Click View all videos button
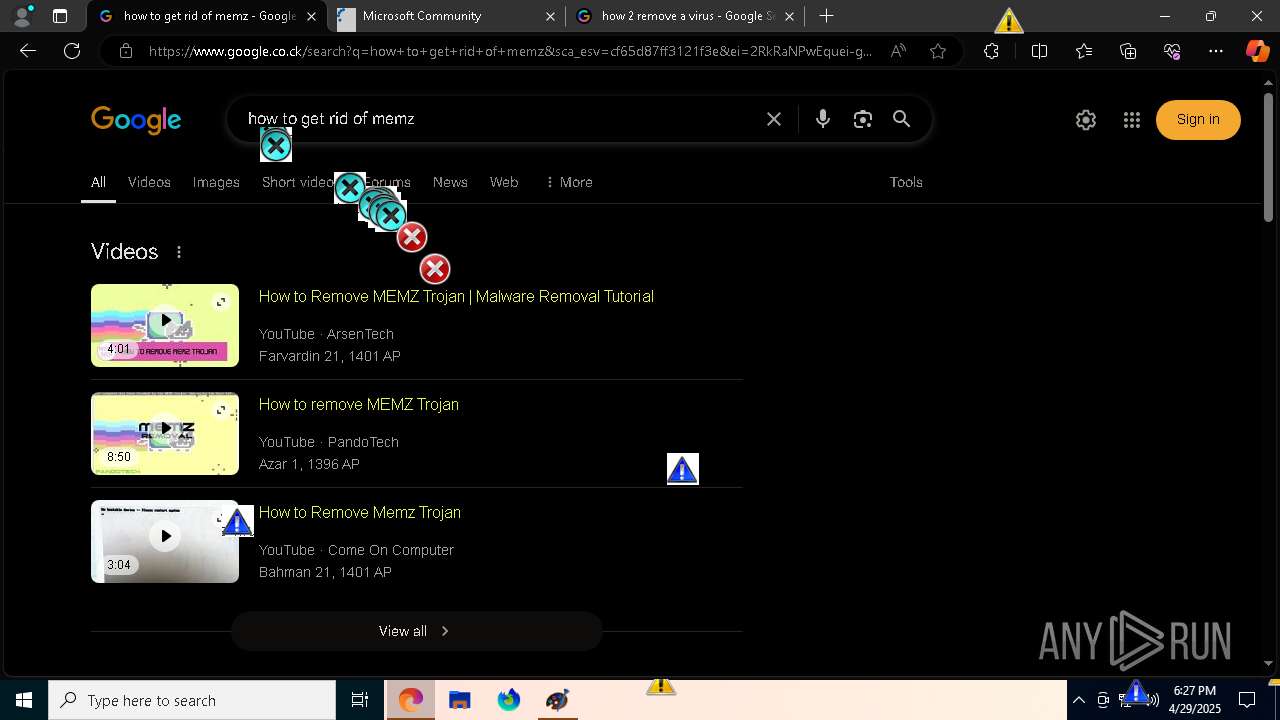The width and height of the screenshot is (1280, 720). click(x=416, y=631)
